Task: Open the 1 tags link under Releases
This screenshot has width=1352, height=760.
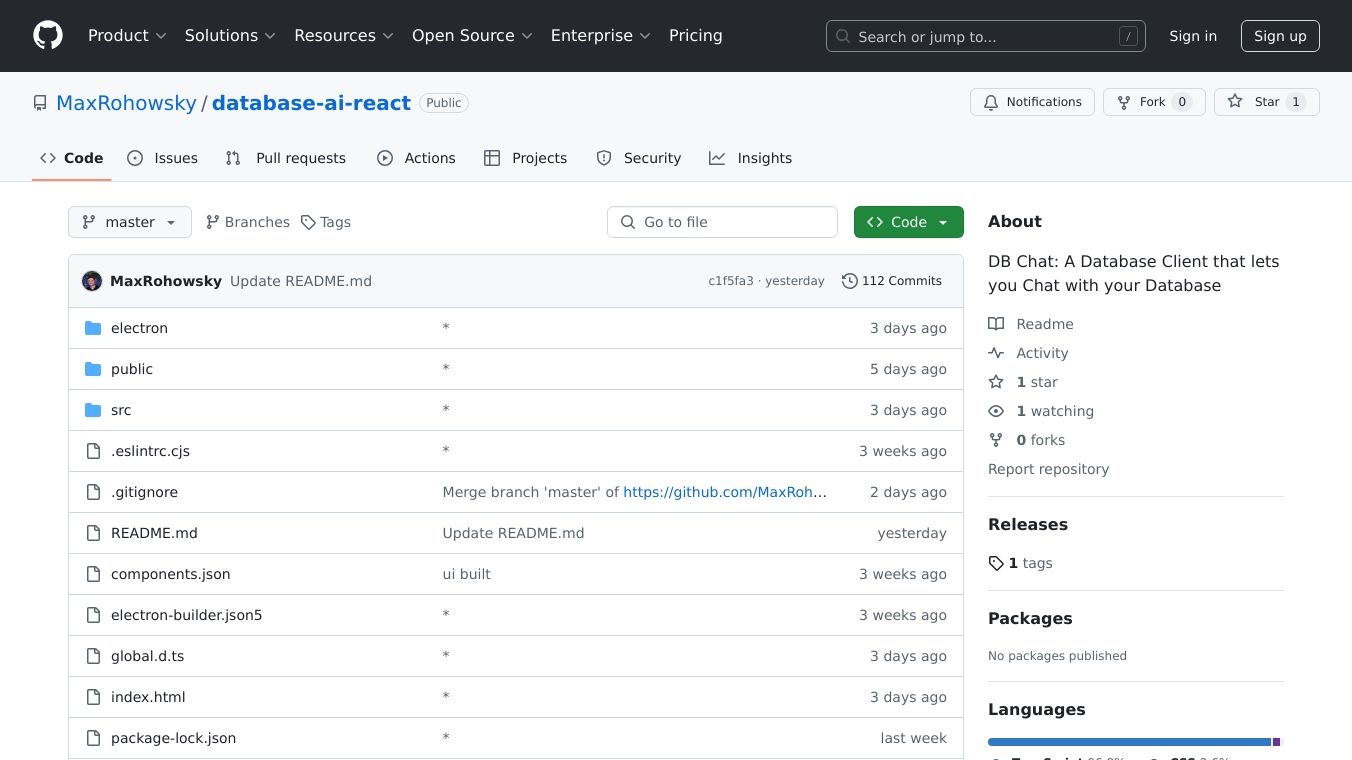Action: (1021, 563)
